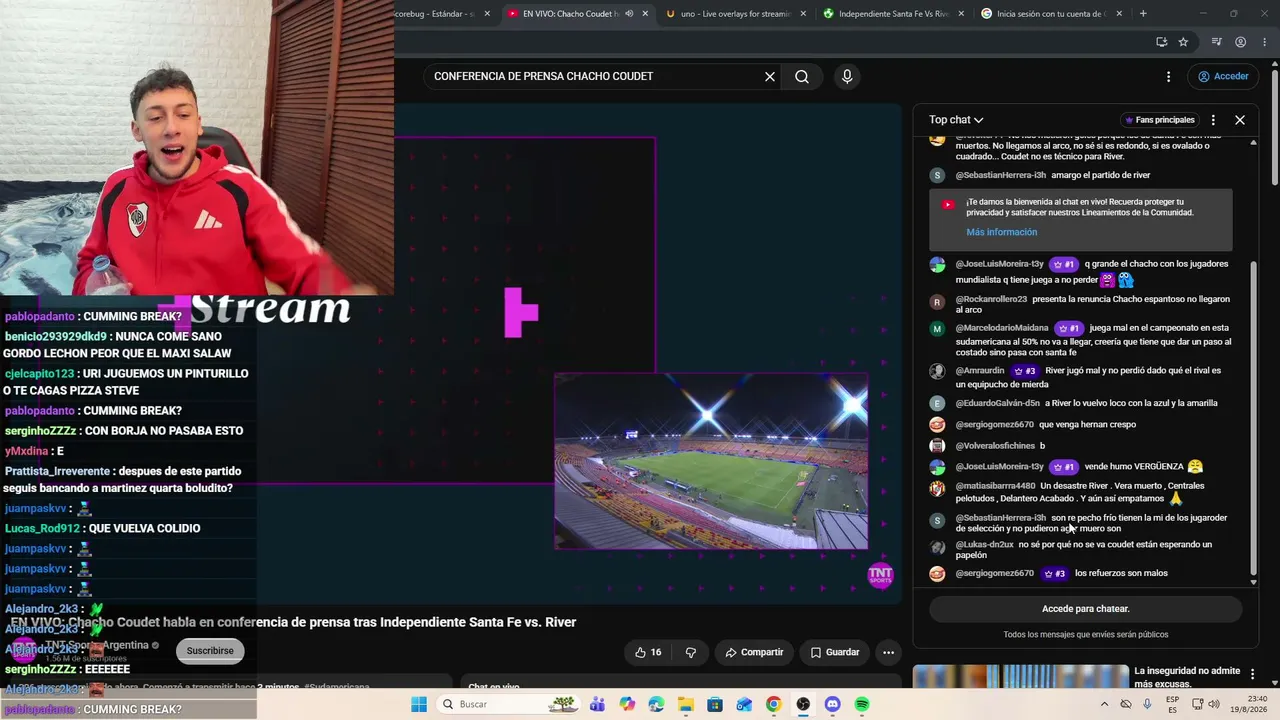Open the Chrome three-dot menu
The image size is (1280, 720).
[x=1262, y=42]
